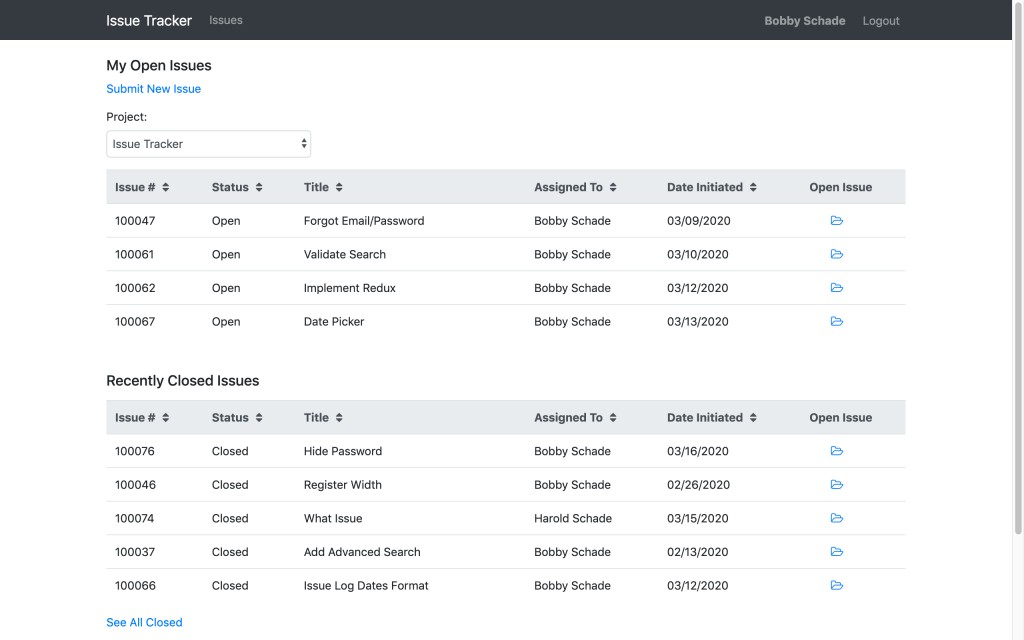The width and height of the screenshot is (1024, 640).
Task: Go to Issues in the navigation bar
Action: (x=226, y=20)
